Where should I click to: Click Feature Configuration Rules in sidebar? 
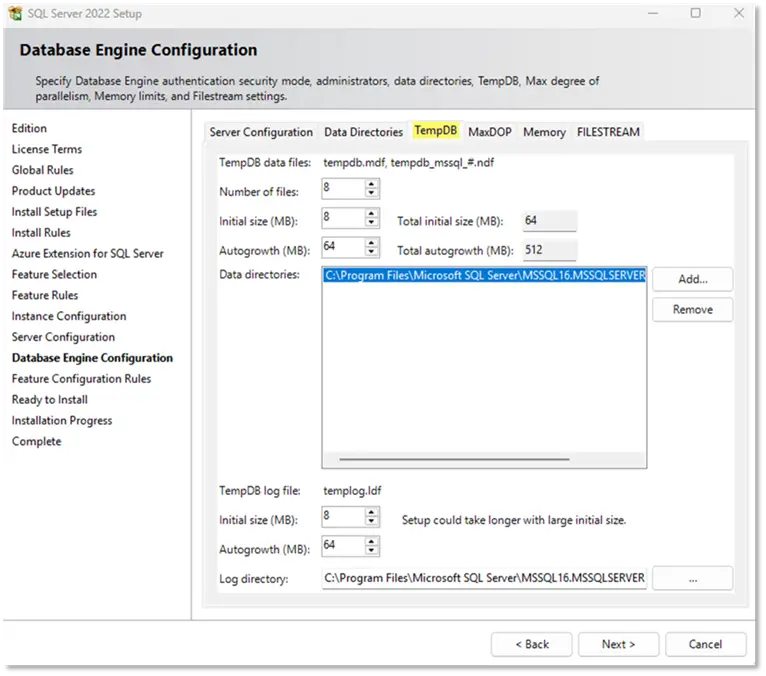(x=82, y=379)
